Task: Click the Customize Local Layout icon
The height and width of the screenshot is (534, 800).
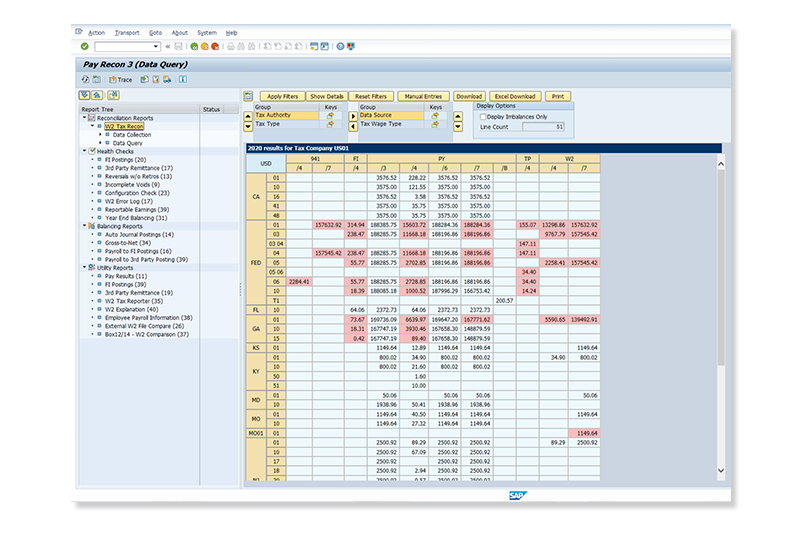Action: pos(351,46)
